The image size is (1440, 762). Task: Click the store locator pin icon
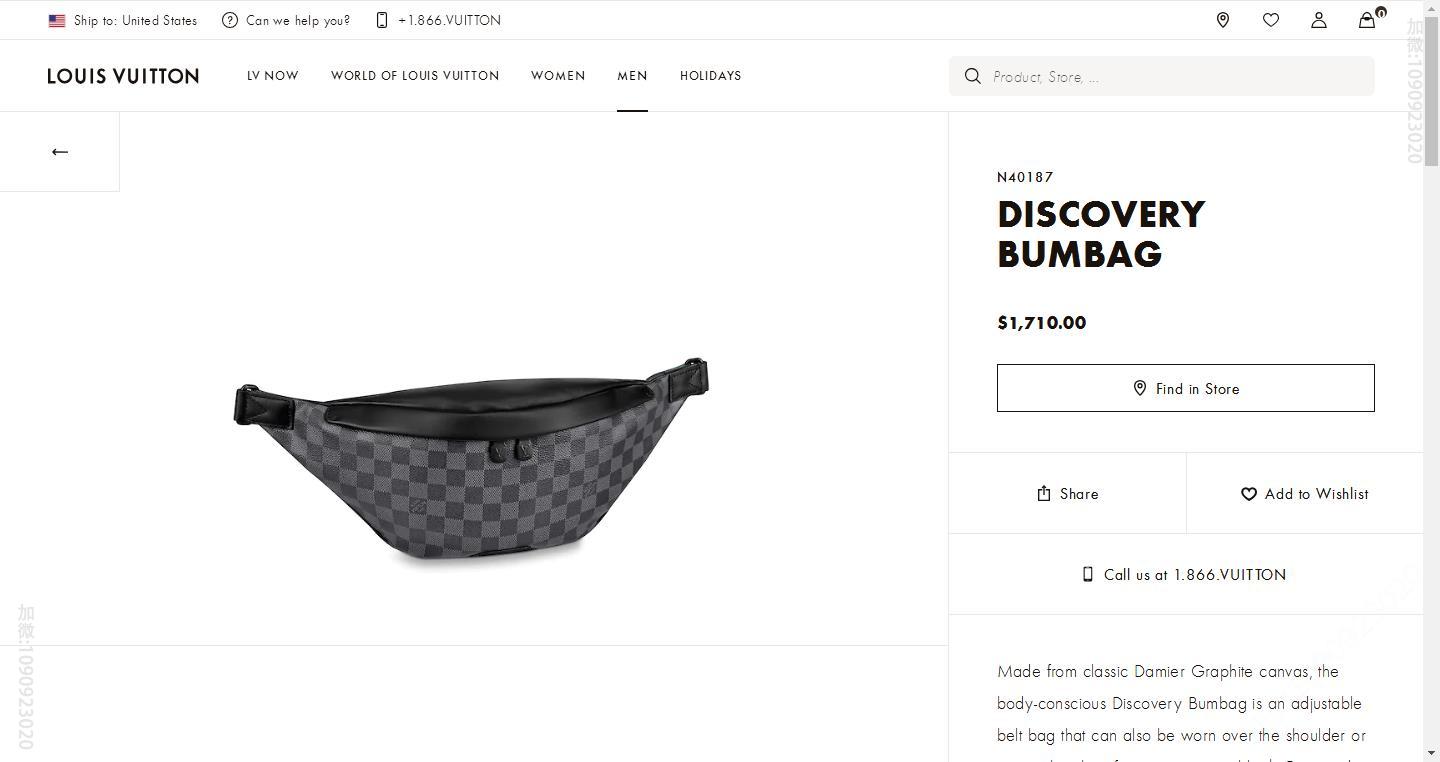coord(1222,20)
